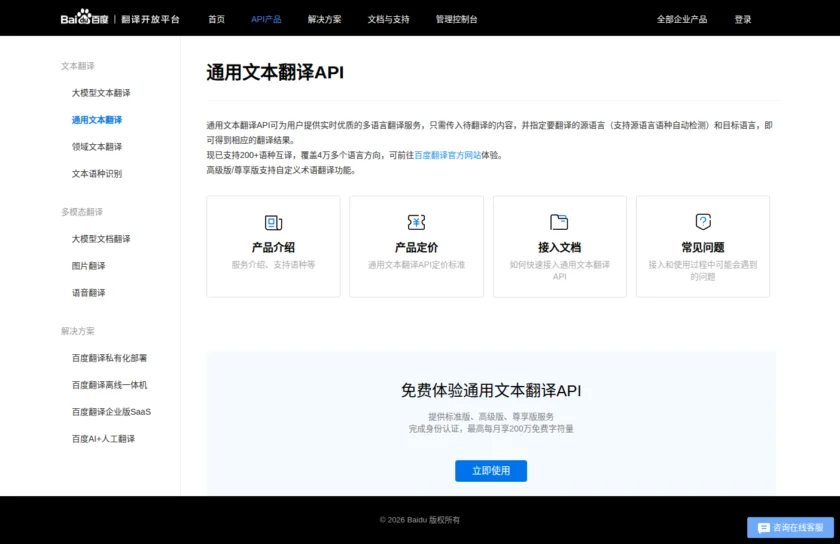Click the 登录 link in the header
Screen dimensions: 840x544
pyautogui.click(x=742, y=19)
